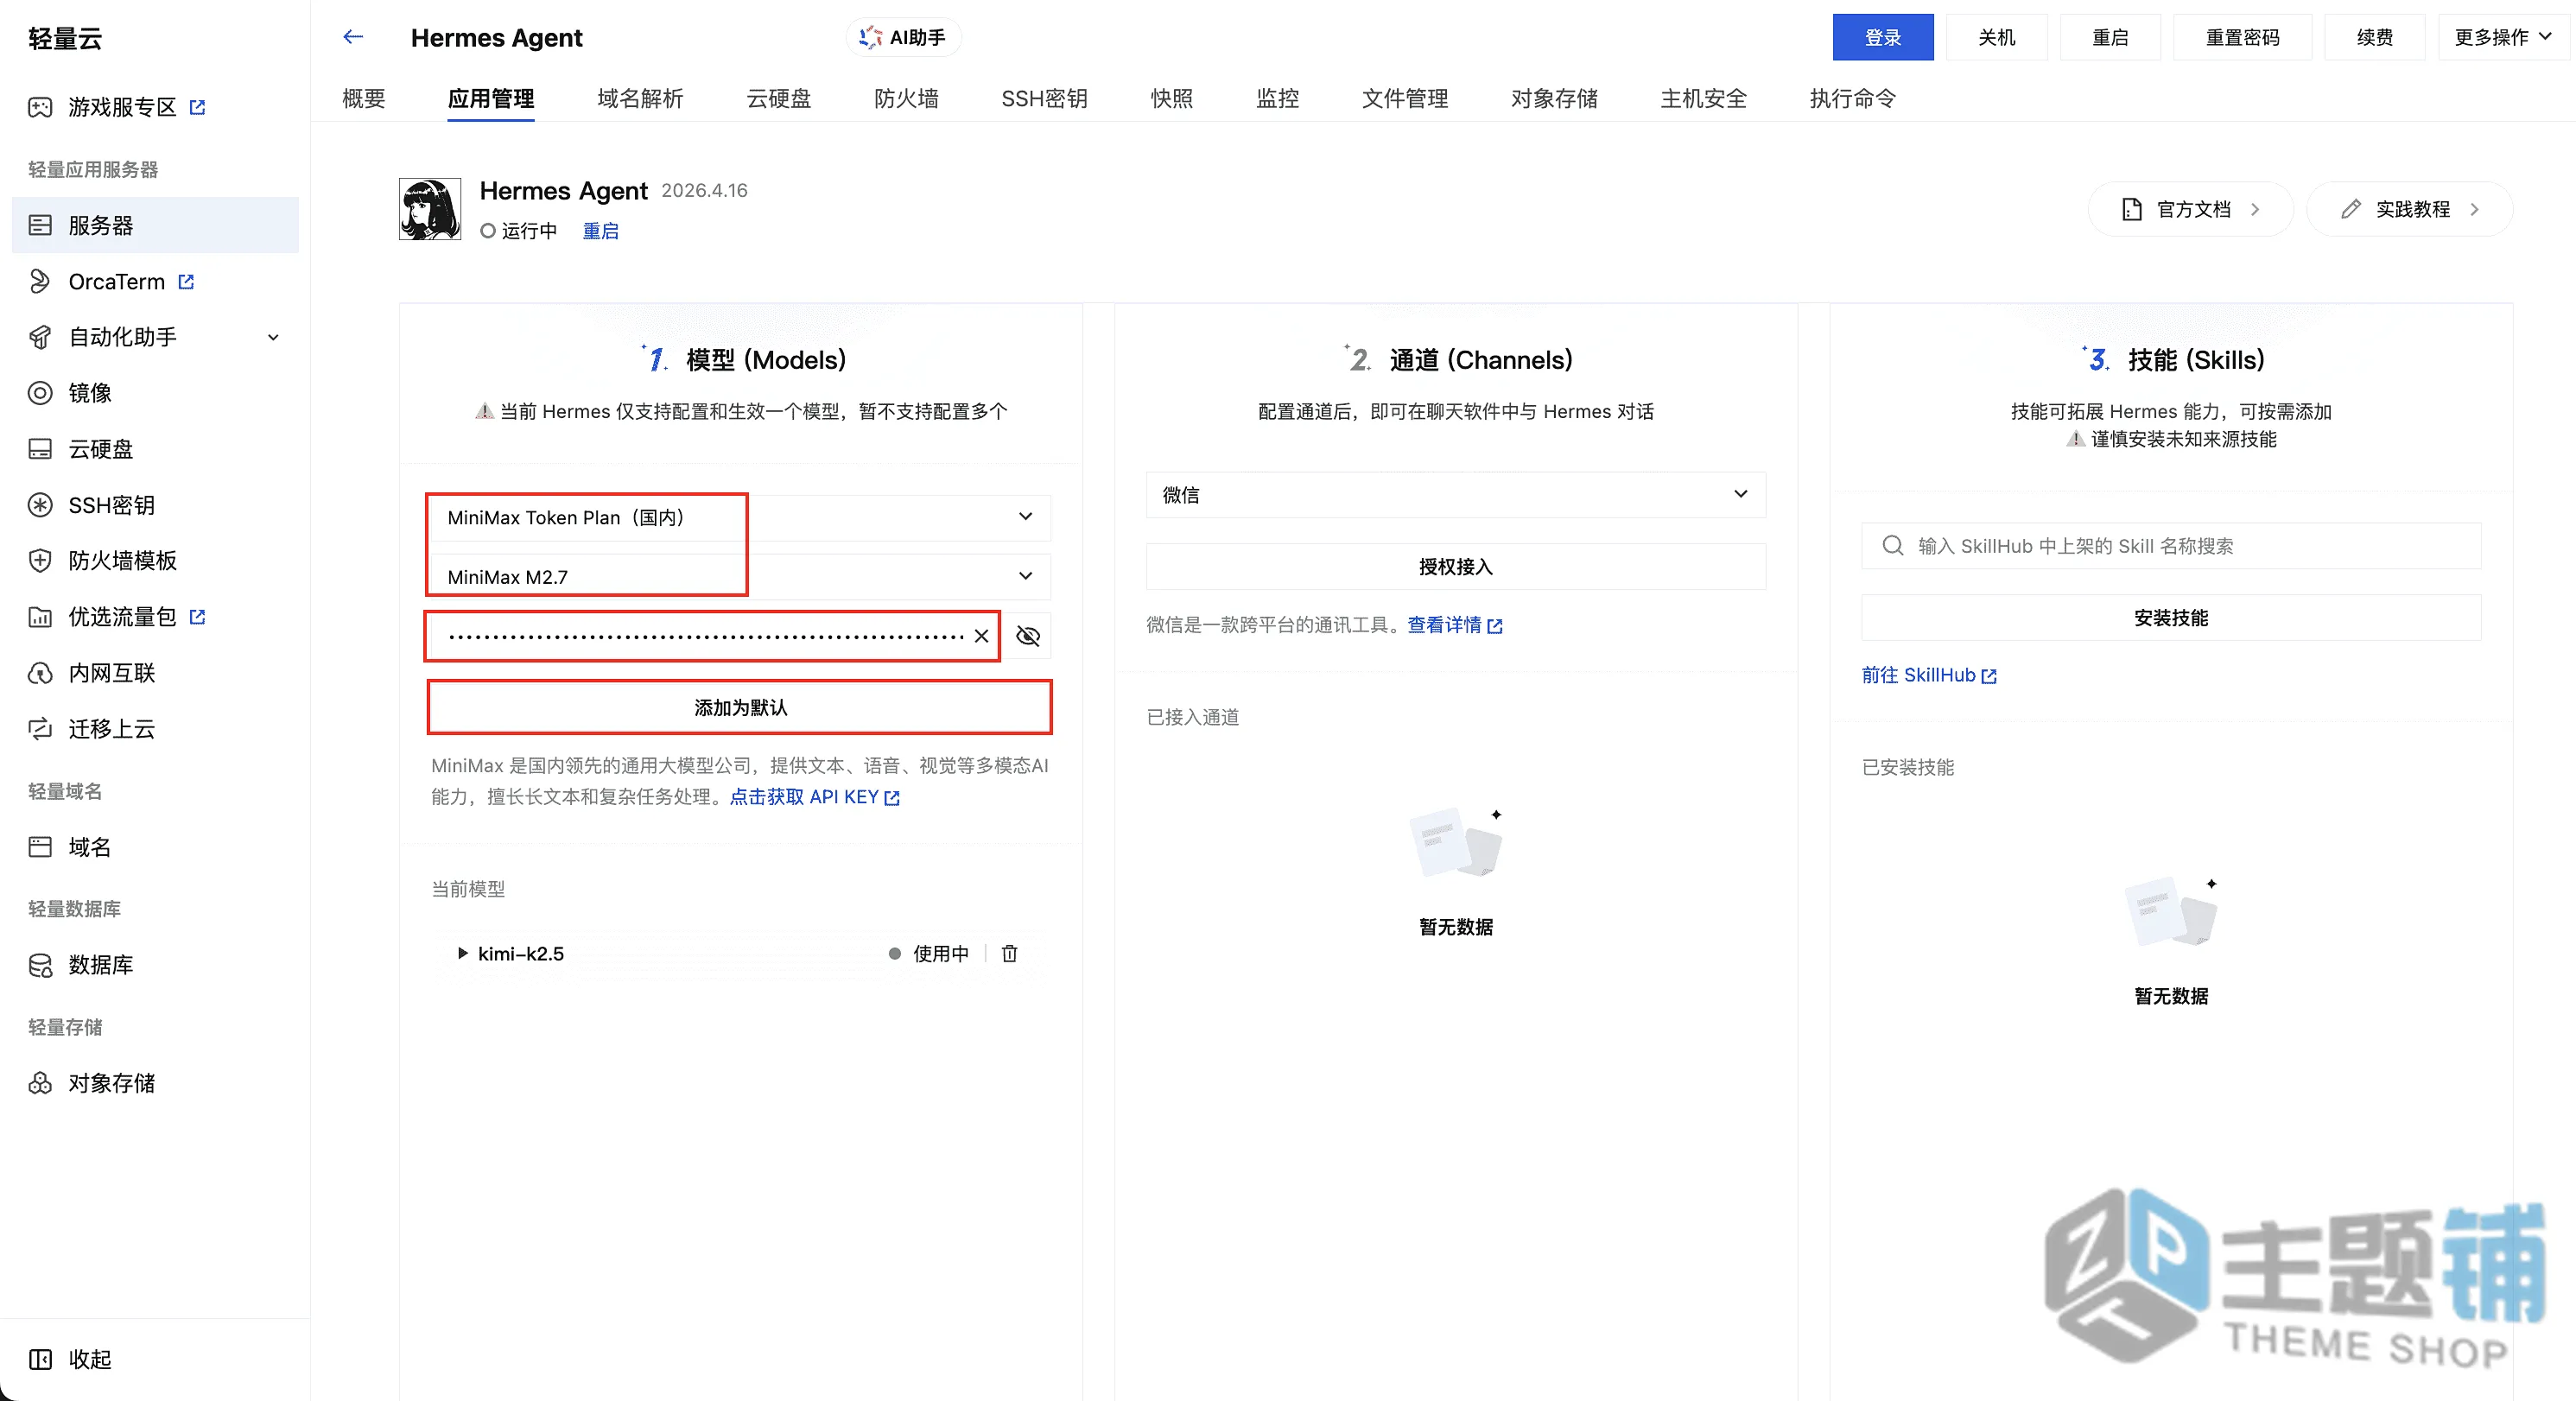Focus the SkillHub skill search box
This screenshot has height=1401, width=2576.
[2171, 545]
